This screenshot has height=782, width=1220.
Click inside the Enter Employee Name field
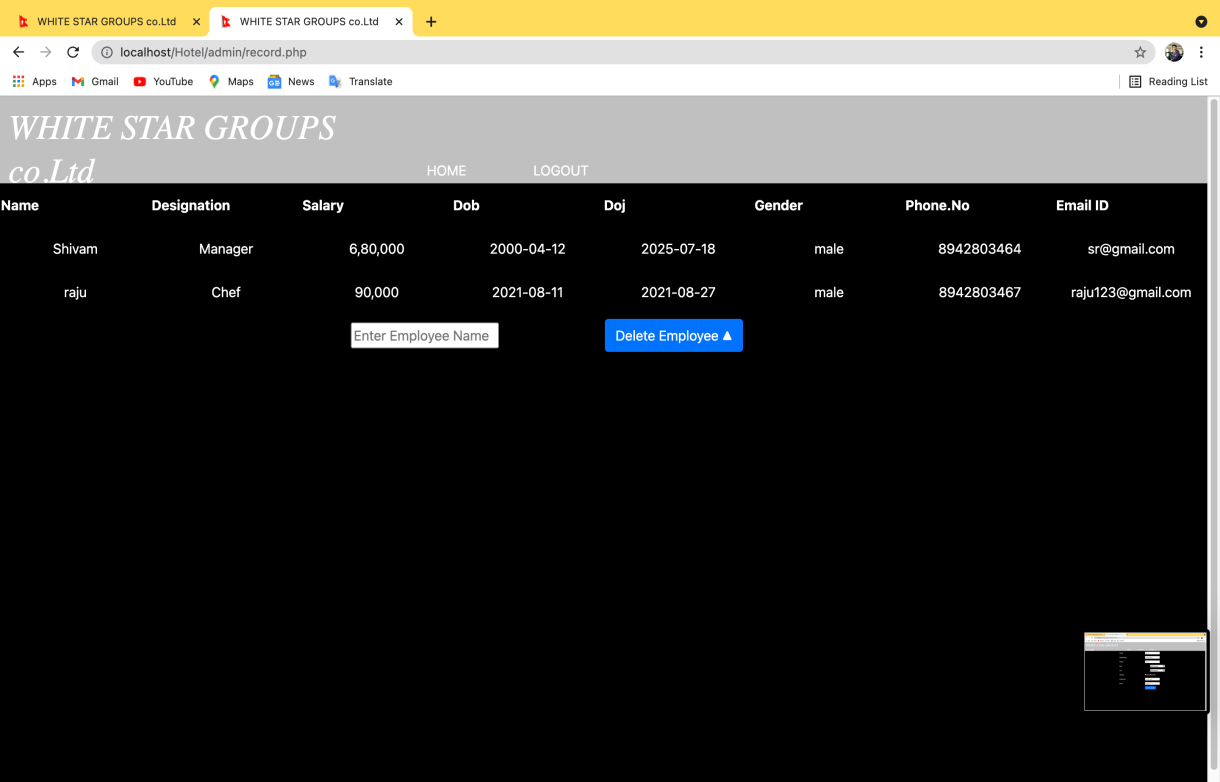point(424,335)
